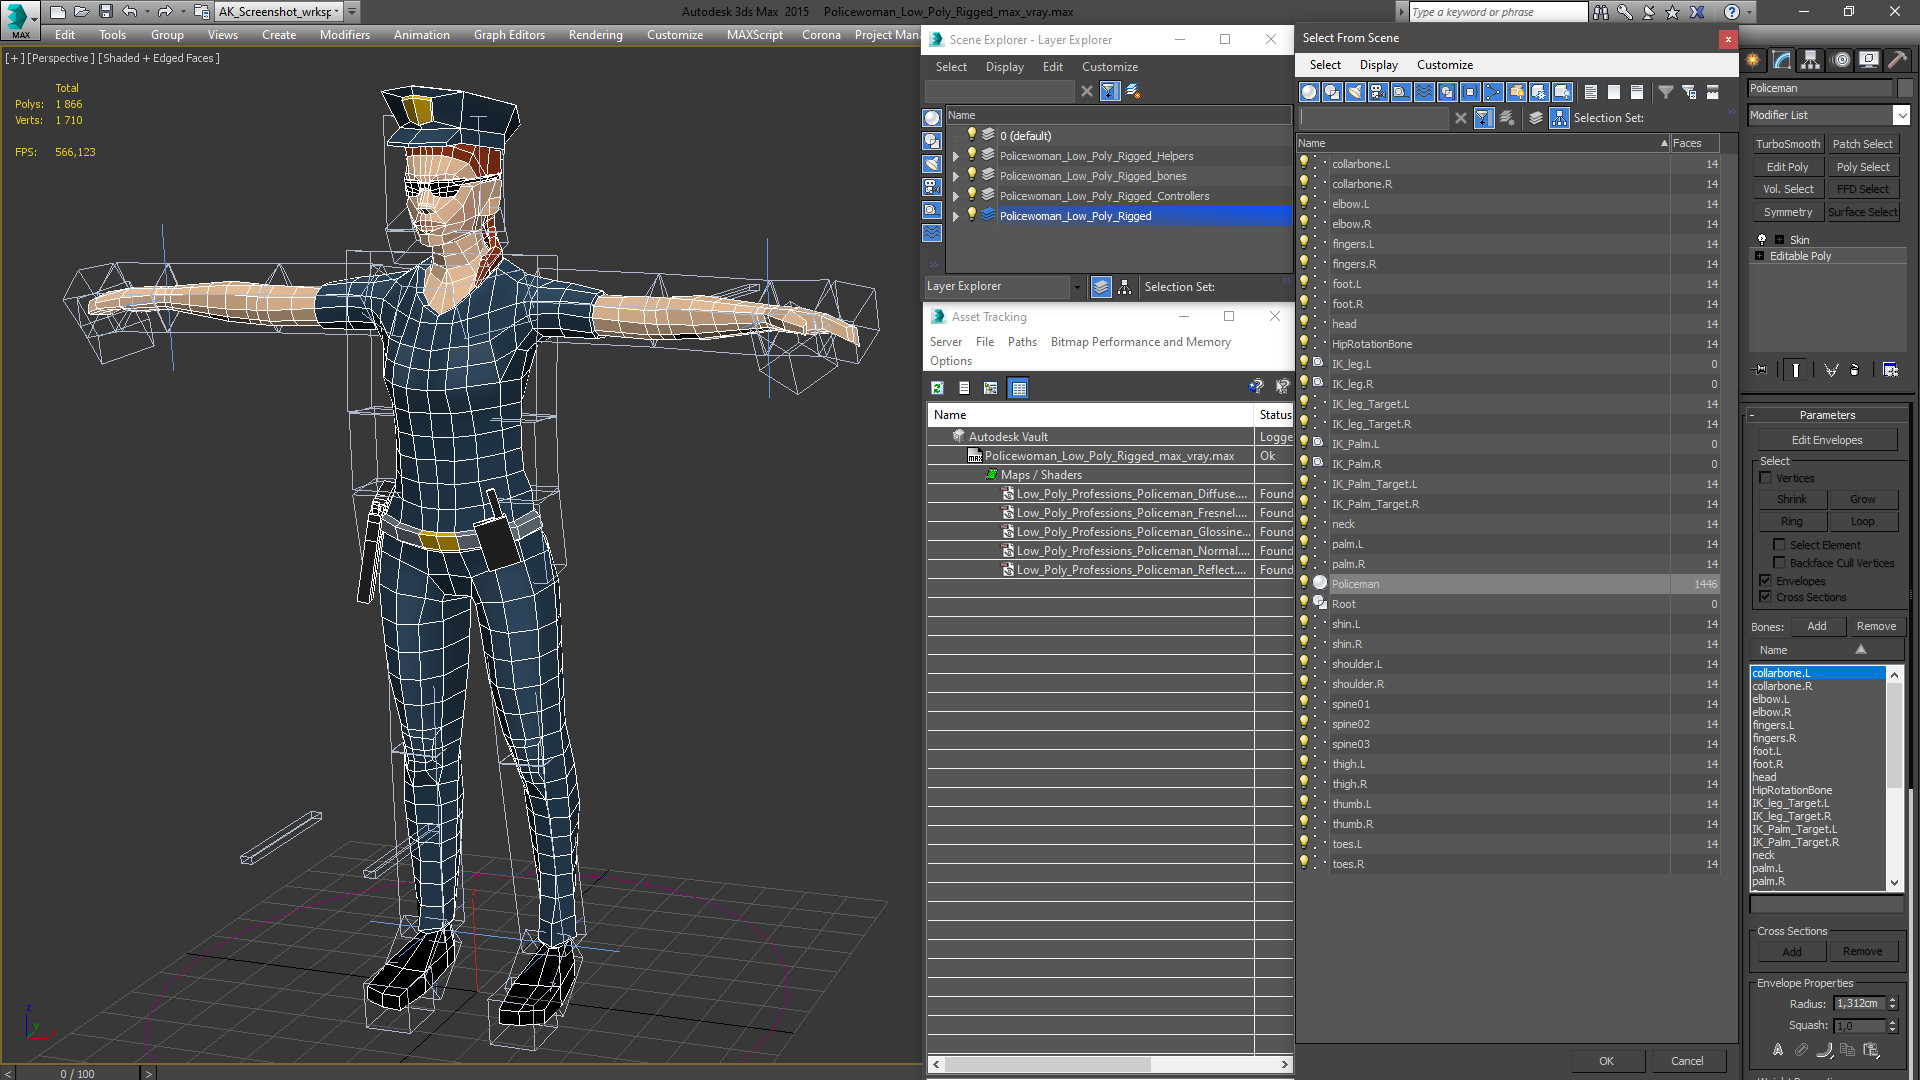The height and width of the screenshot is (1080, 1920).
Task: Open the Display command panel tab
Action: (1869, 61)
